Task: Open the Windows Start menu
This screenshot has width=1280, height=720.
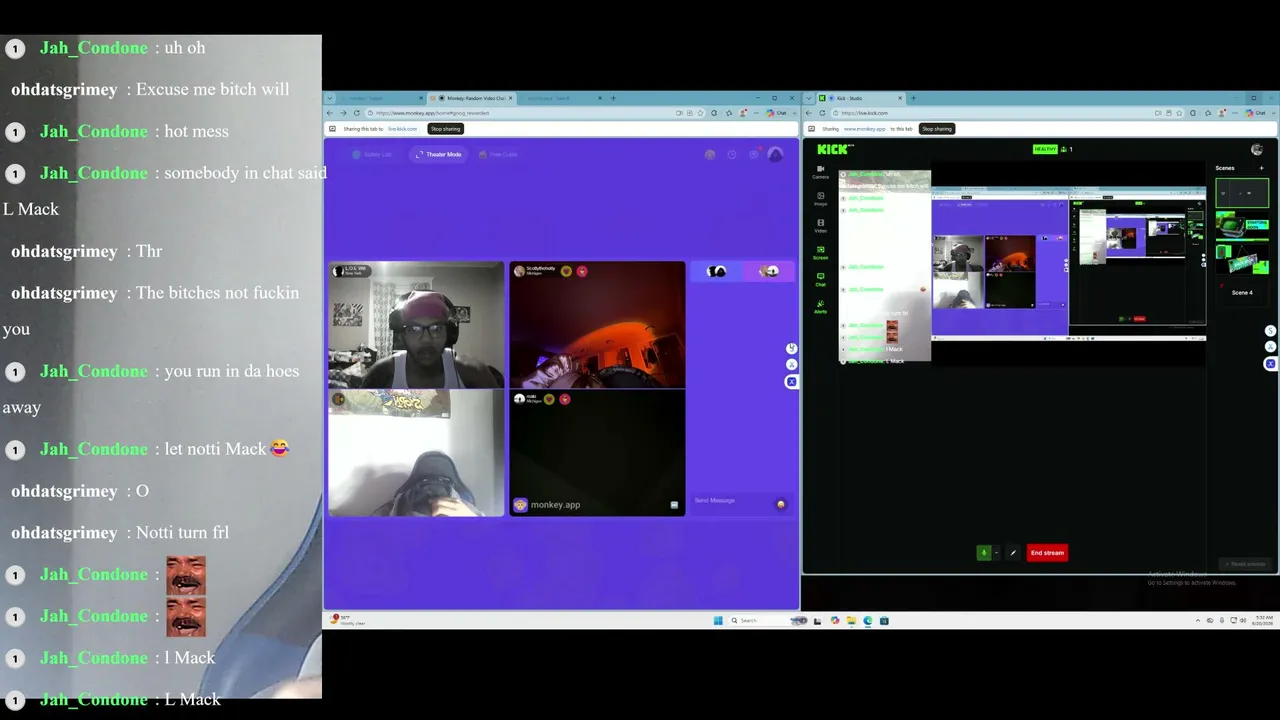Action: pos(718,621)
